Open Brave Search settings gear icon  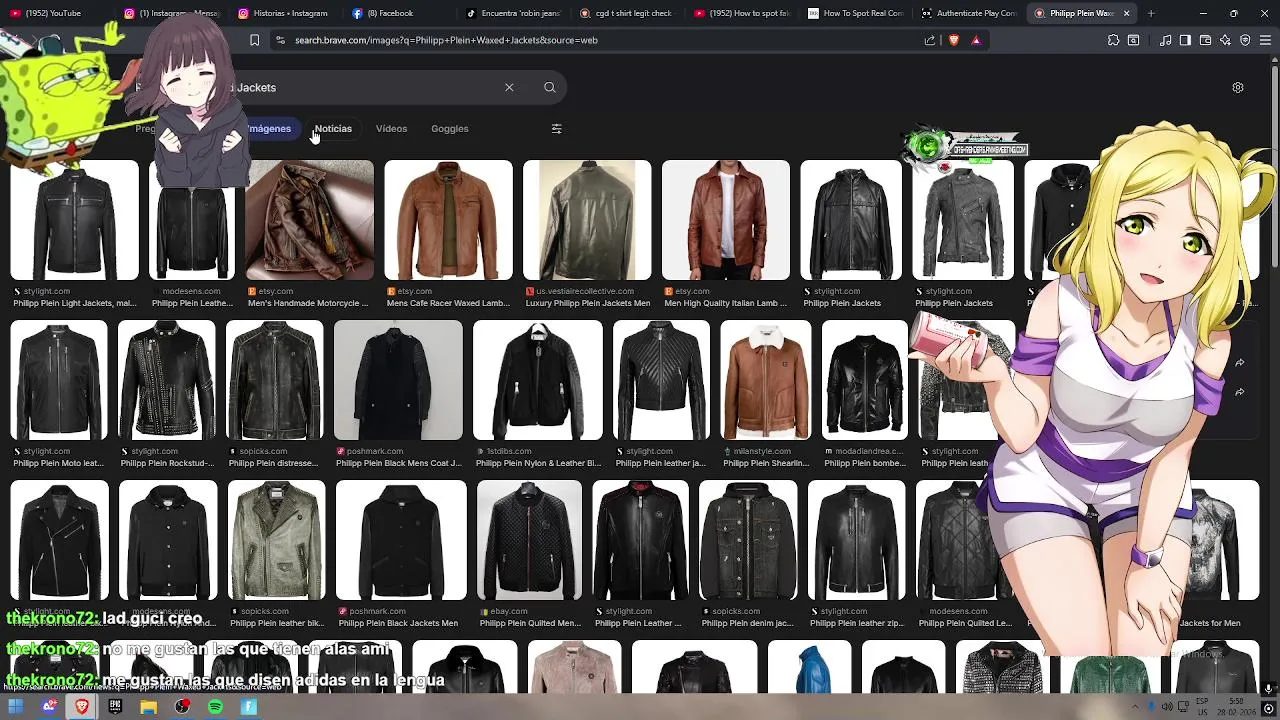(1238, 87)
